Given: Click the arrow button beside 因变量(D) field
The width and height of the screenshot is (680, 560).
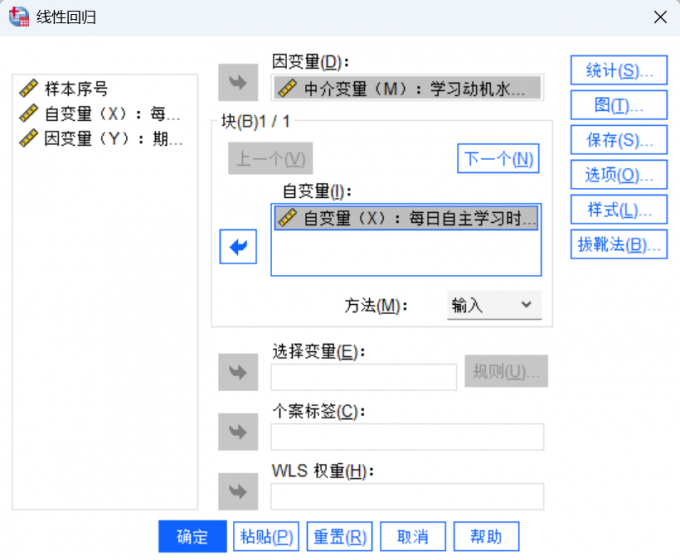Looking at the screenshot, I should 238,82.
